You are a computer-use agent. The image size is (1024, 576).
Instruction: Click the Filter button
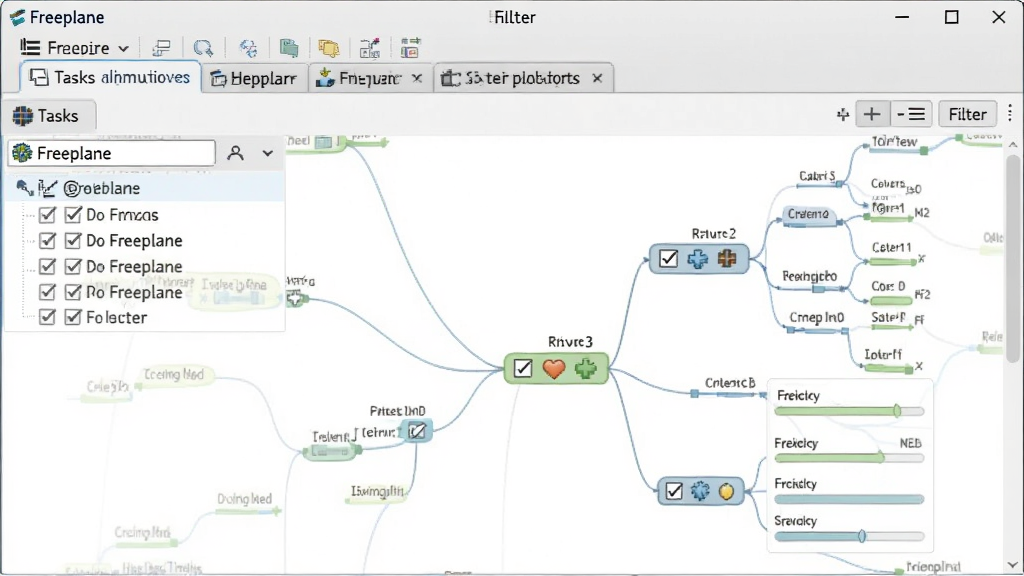pyautogui.click(x=967, y=114)
